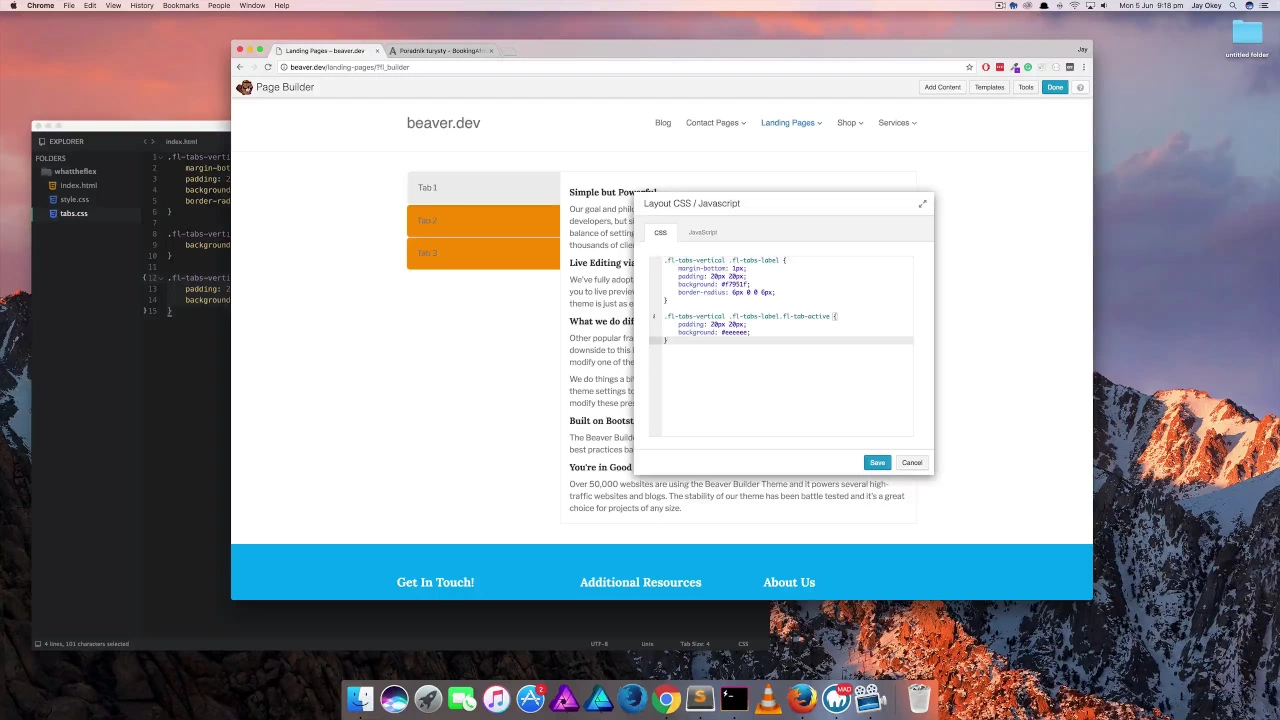
Task: Open Affinity Photo from the Dock
Action: click(564, 698)
